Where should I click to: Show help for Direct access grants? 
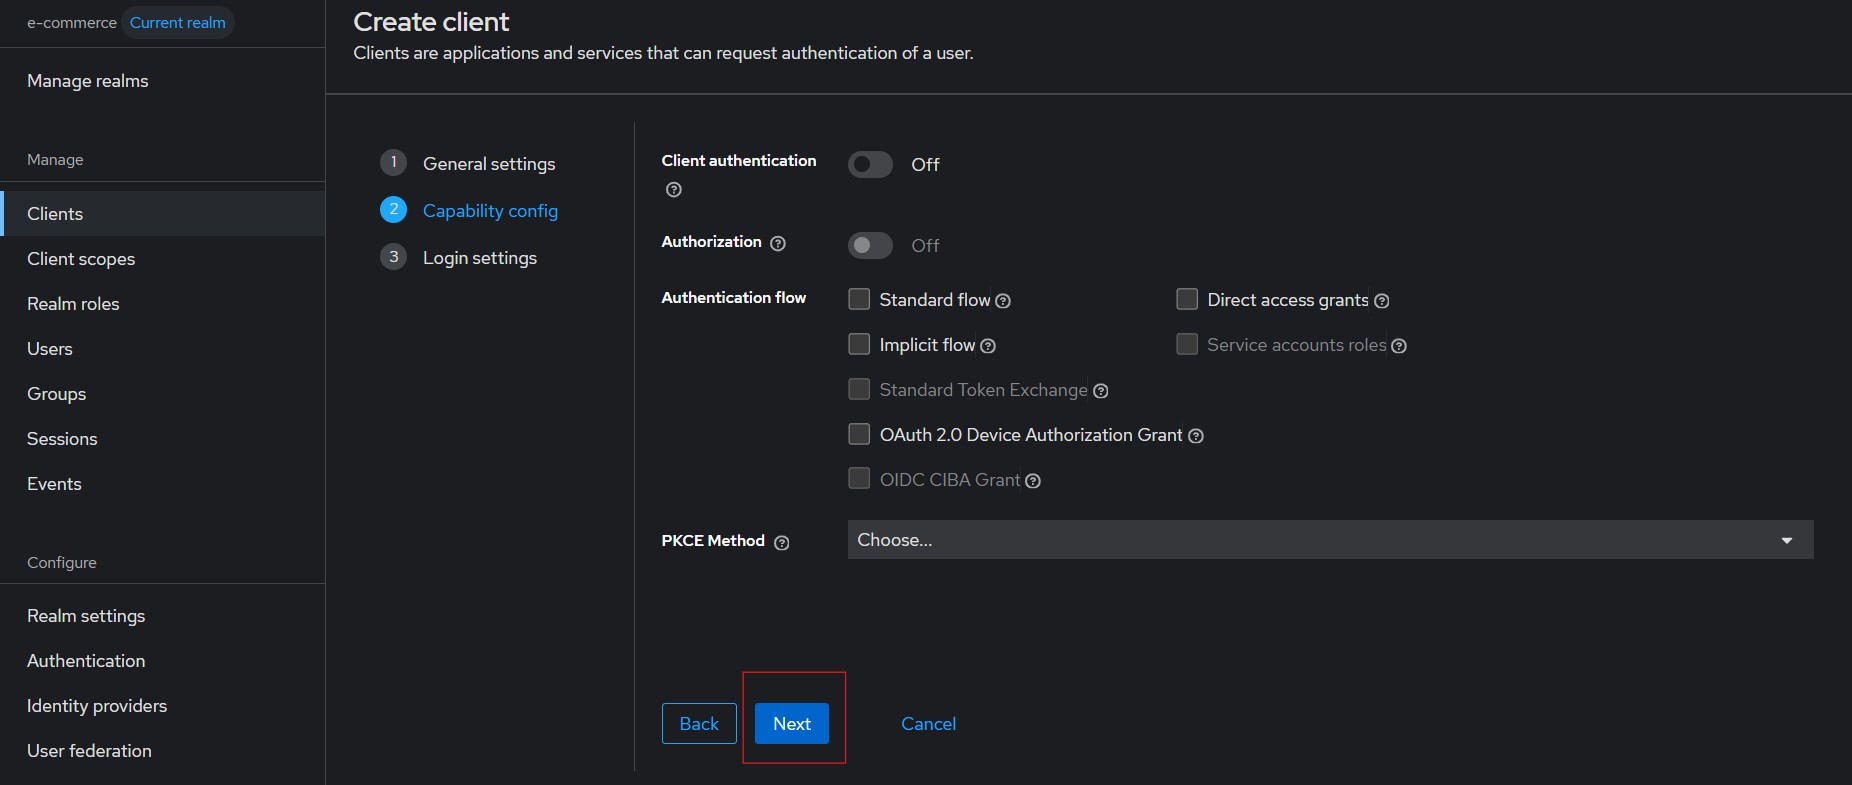(x=1382, y=301)
